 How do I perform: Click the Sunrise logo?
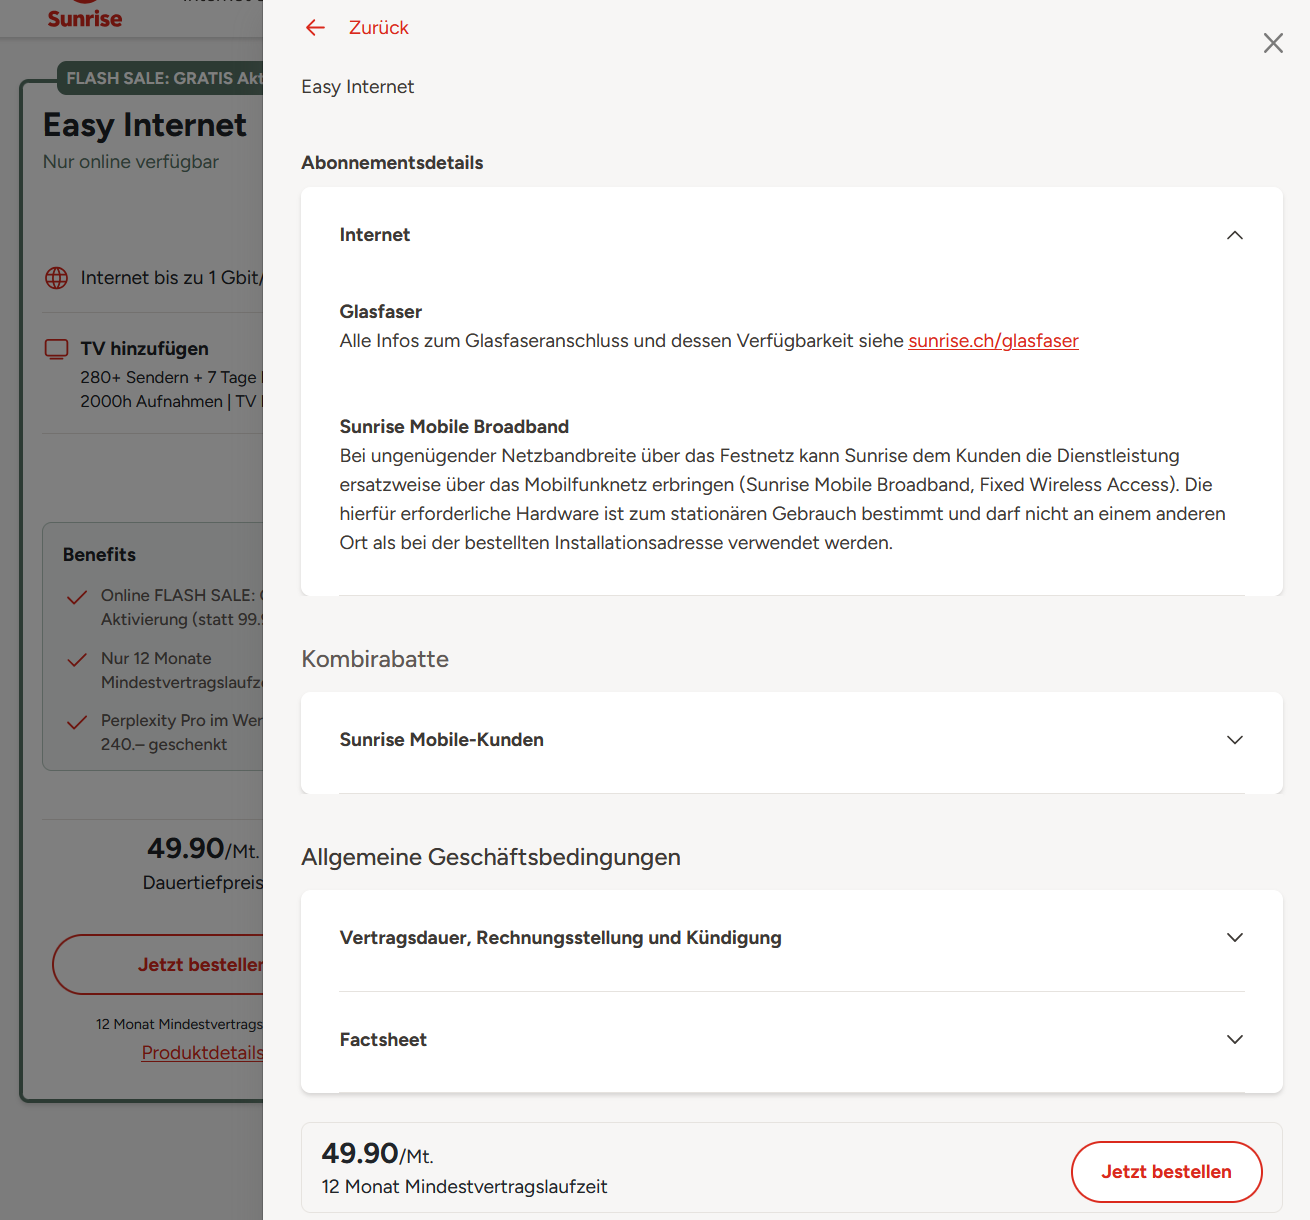(x=85, y=18)
